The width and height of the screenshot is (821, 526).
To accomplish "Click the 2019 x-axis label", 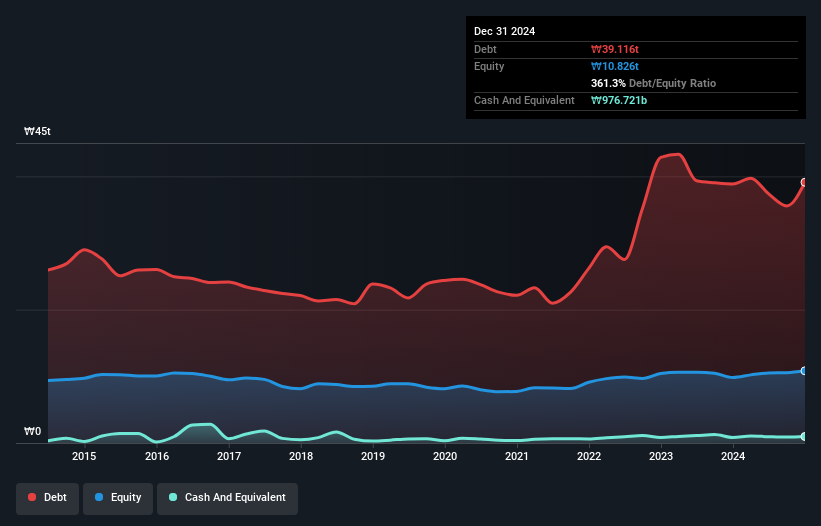I will pos(373,456).
